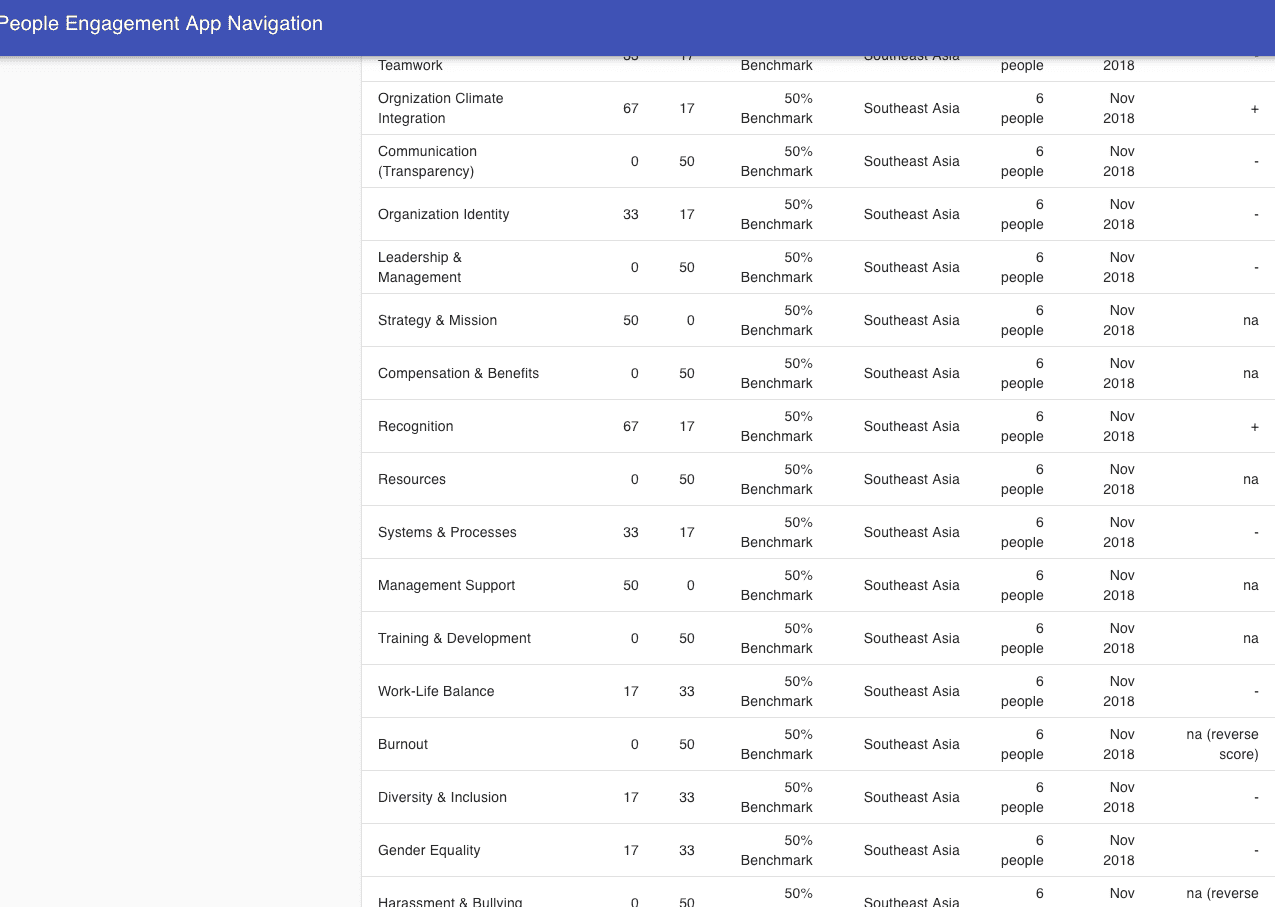The width and height of the screenshot is (1275, 907).
Task: Click the 50% Benchmark cell in Recognition row
Action: click(777, 426)
